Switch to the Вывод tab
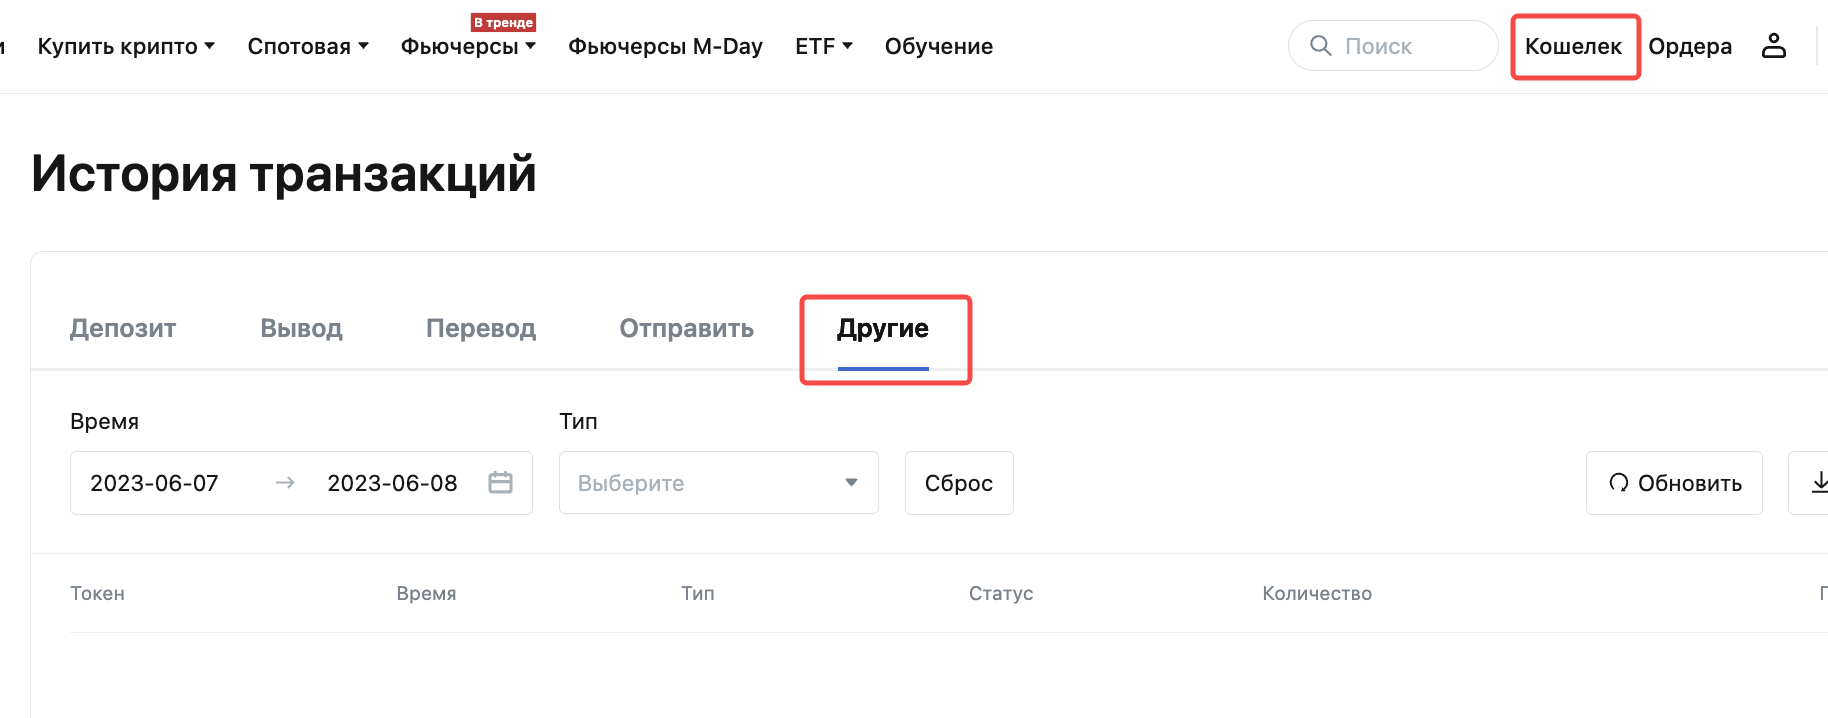 pyautogui.click(x=301, y=328)
